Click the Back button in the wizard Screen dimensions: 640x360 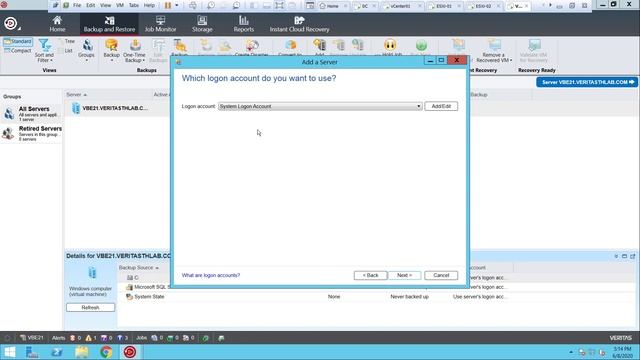(x=370, y=275)
